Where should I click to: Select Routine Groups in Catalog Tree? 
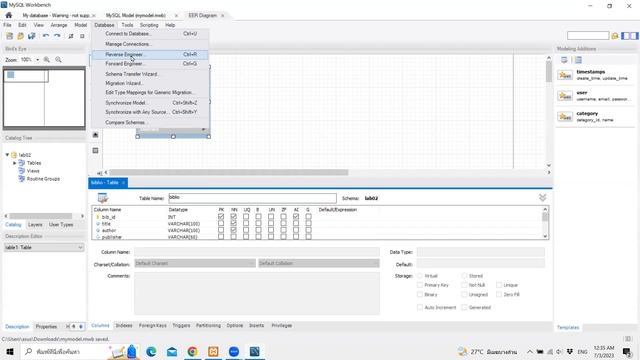(x=43, y=179)
